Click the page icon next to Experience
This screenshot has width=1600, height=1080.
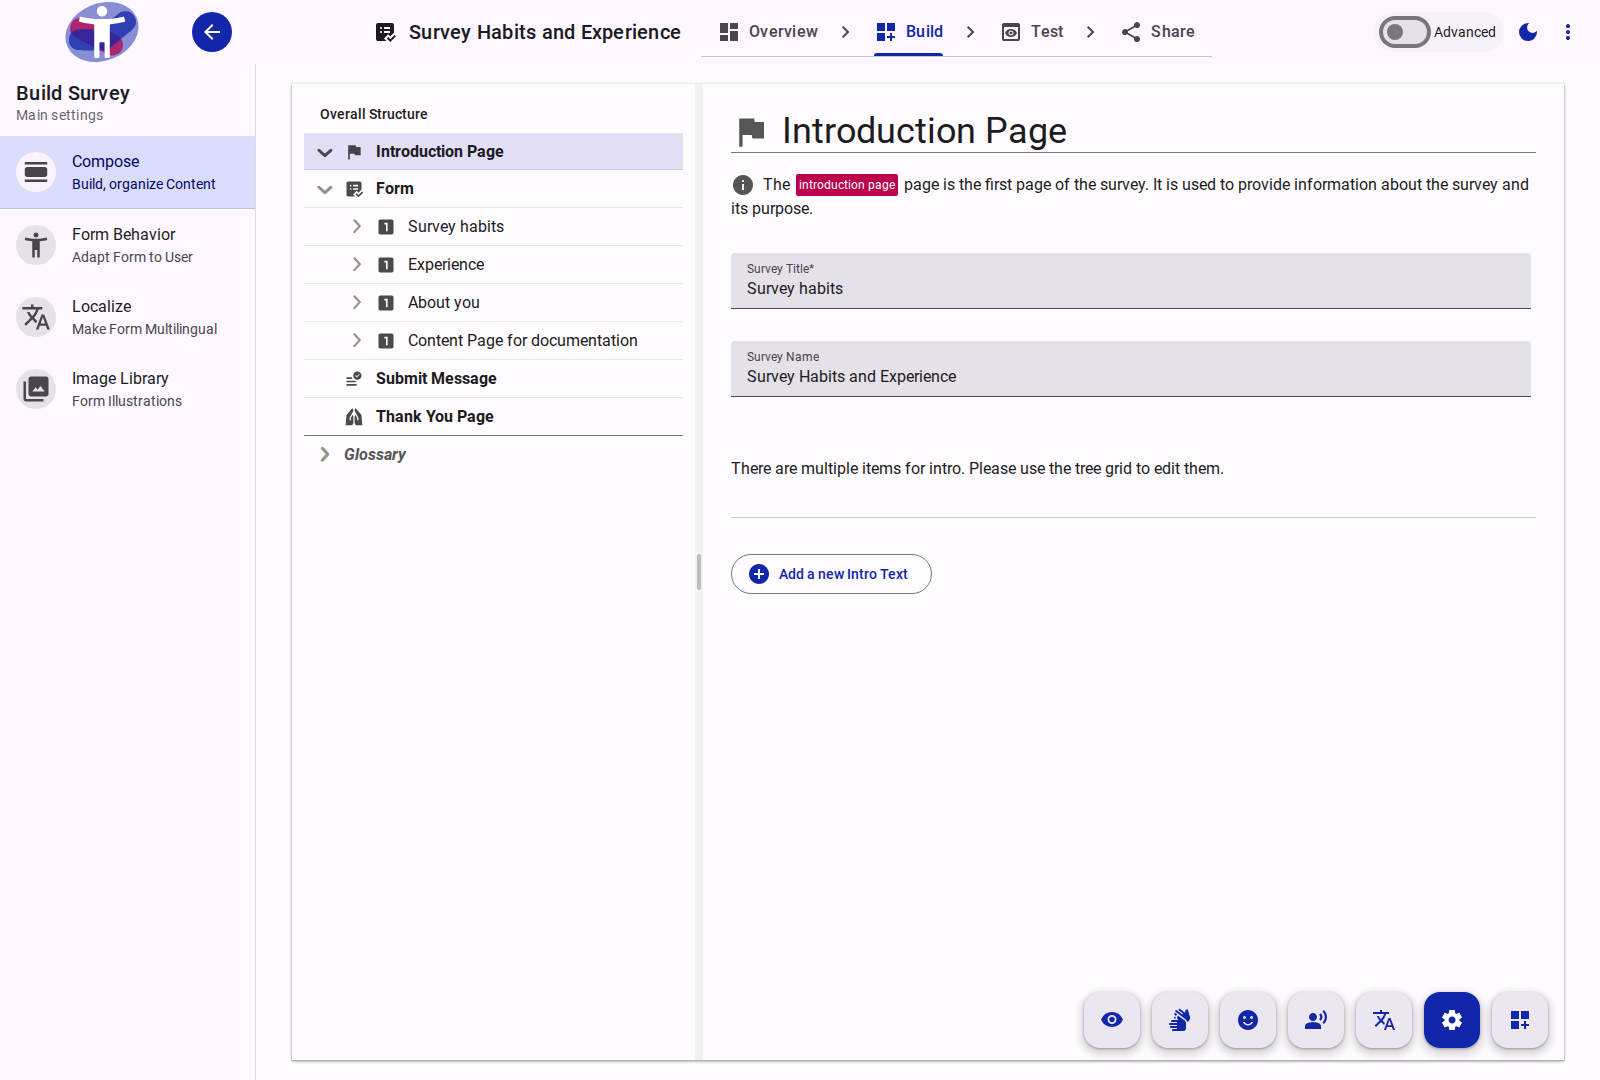386,265
